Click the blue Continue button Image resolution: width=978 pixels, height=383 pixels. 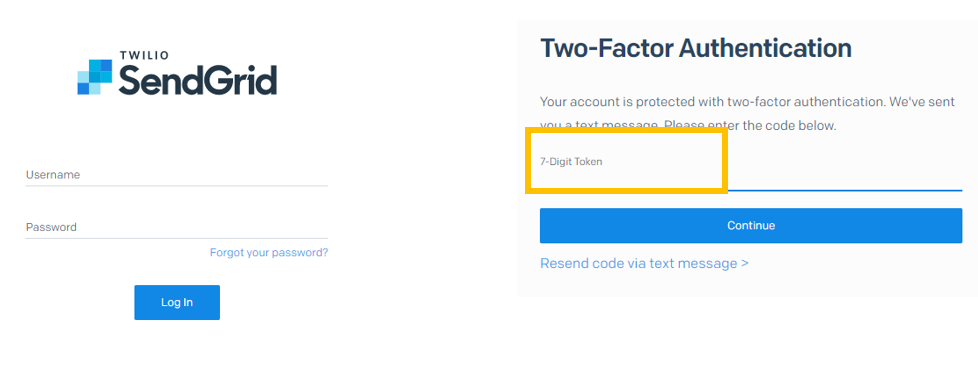pyautogui.click(x=751, y=226)
